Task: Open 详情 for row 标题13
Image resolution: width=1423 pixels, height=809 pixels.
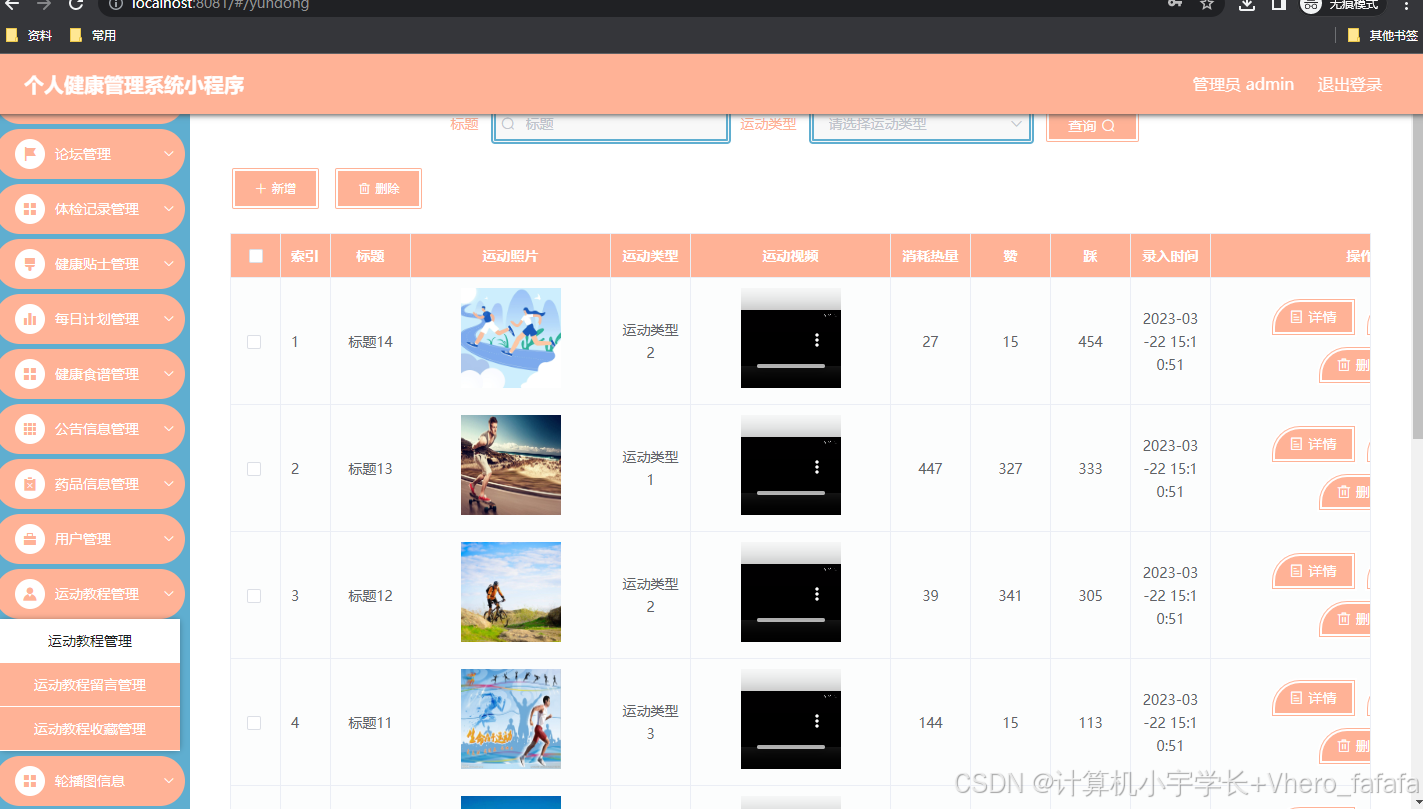Action: tap(1314, 444)
